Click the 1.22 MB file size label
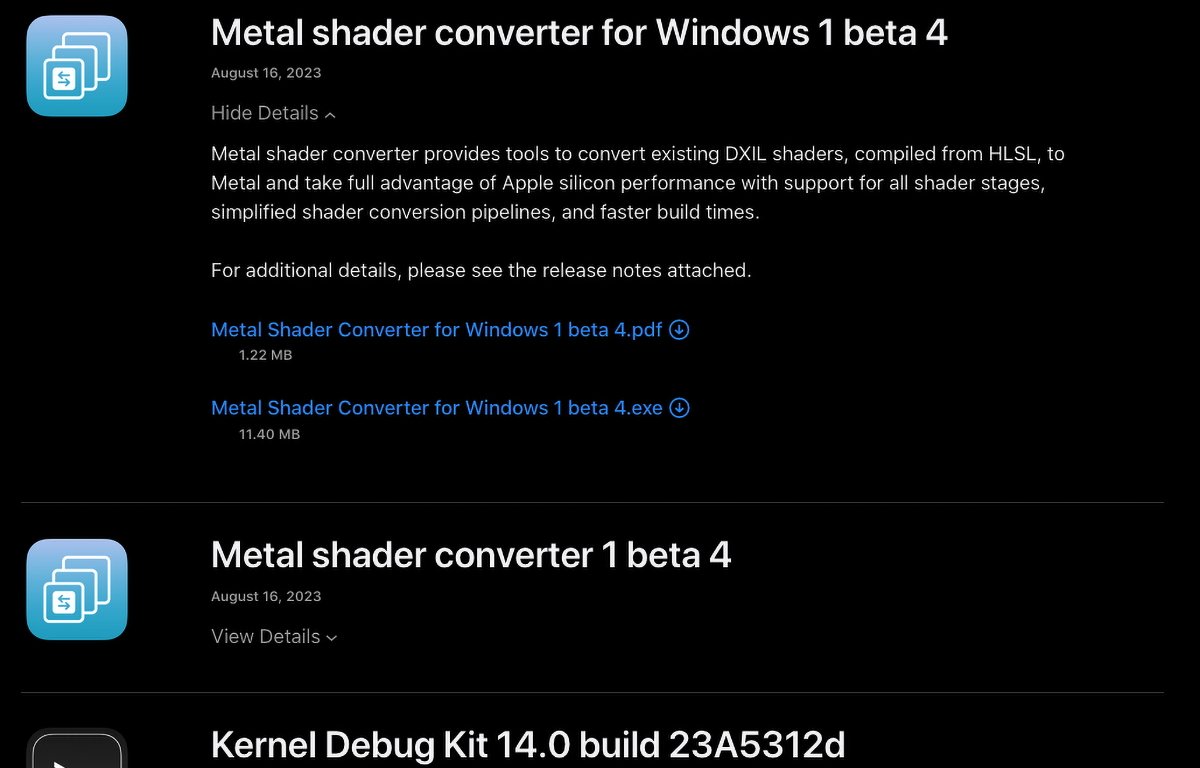 (x=264, y=355)
